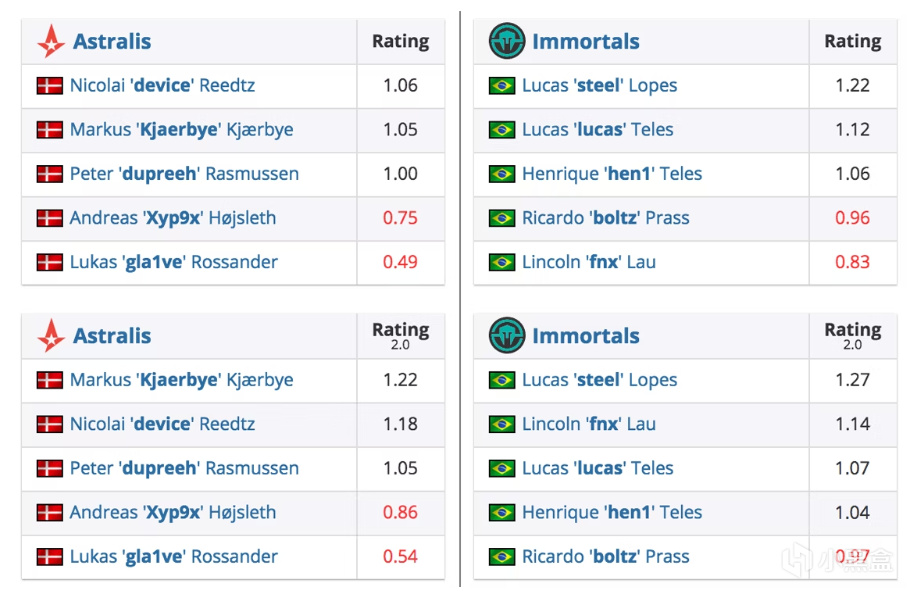Click the Astralis logo in Rating 2.0 table
920x592 pixels.
click(x=51, y=336)
